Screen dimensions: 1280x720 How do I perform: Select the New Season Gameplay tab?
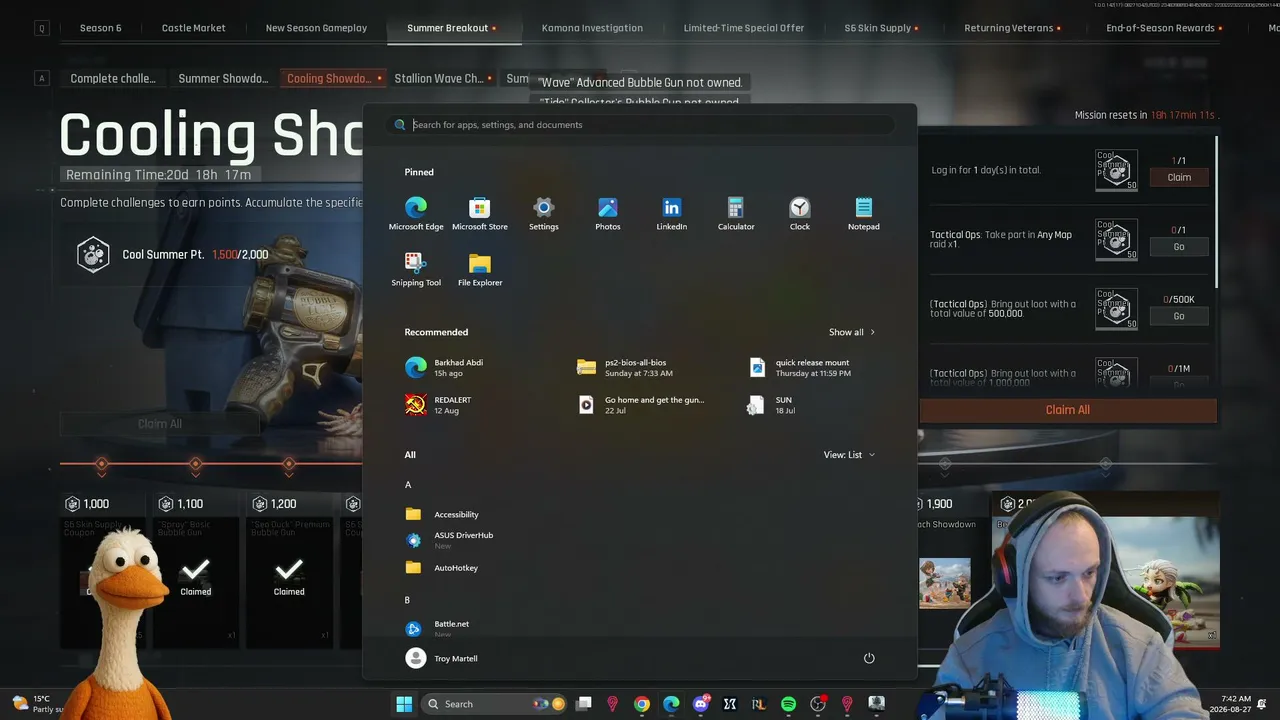(x=316, y=28)
